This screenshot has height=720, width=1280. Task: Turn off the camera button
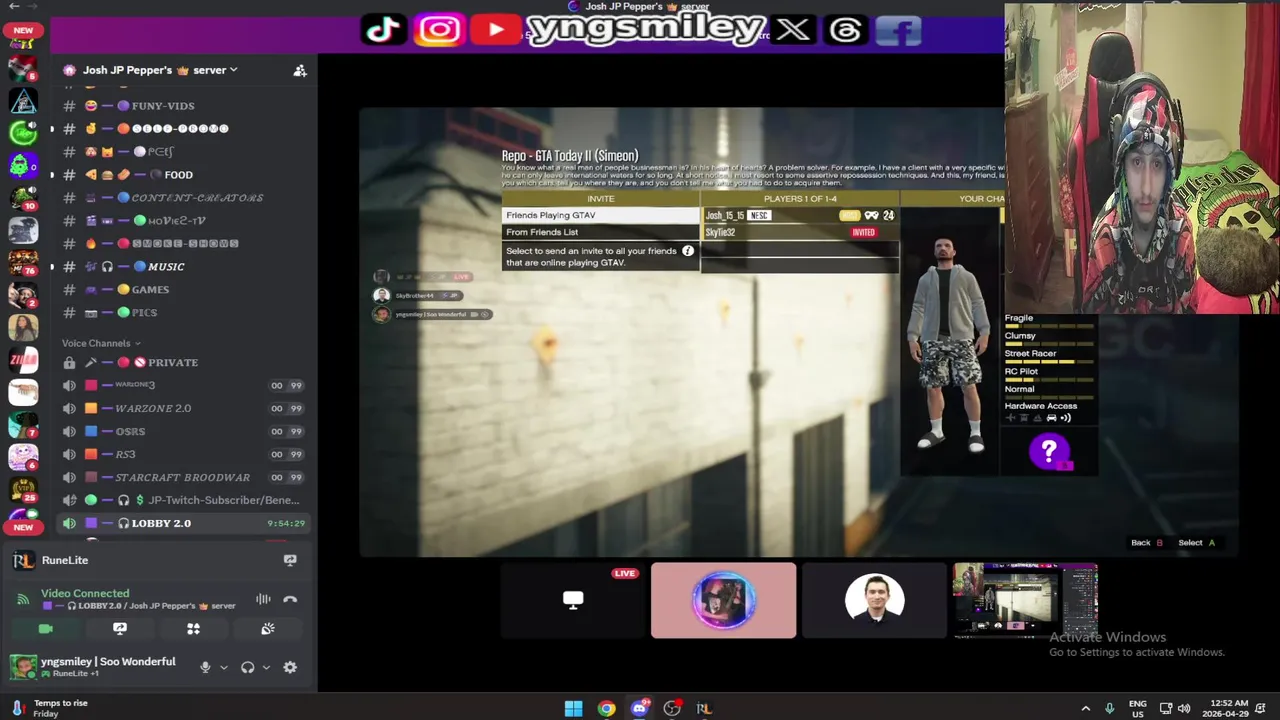(46, 629)
